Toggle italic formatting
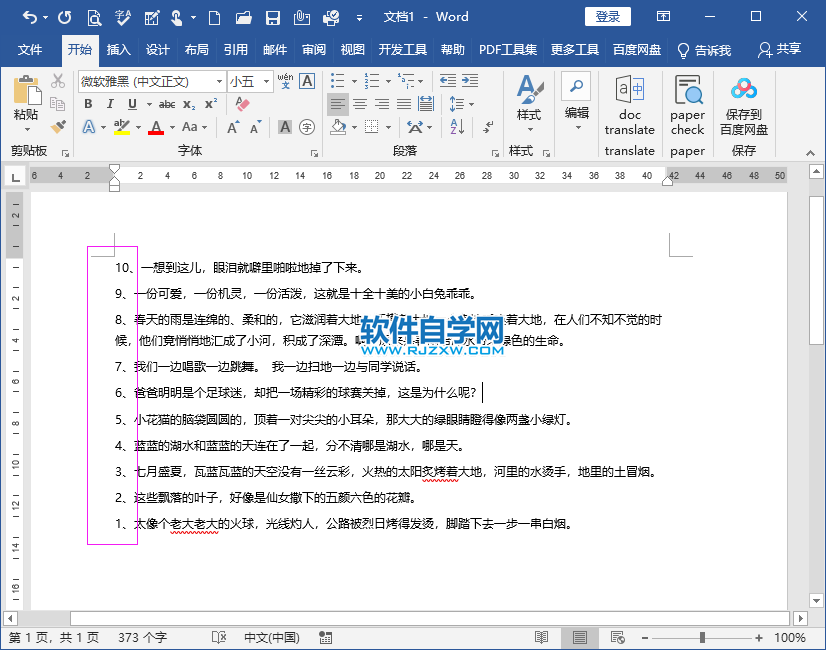826x650 pixels. 110,103
